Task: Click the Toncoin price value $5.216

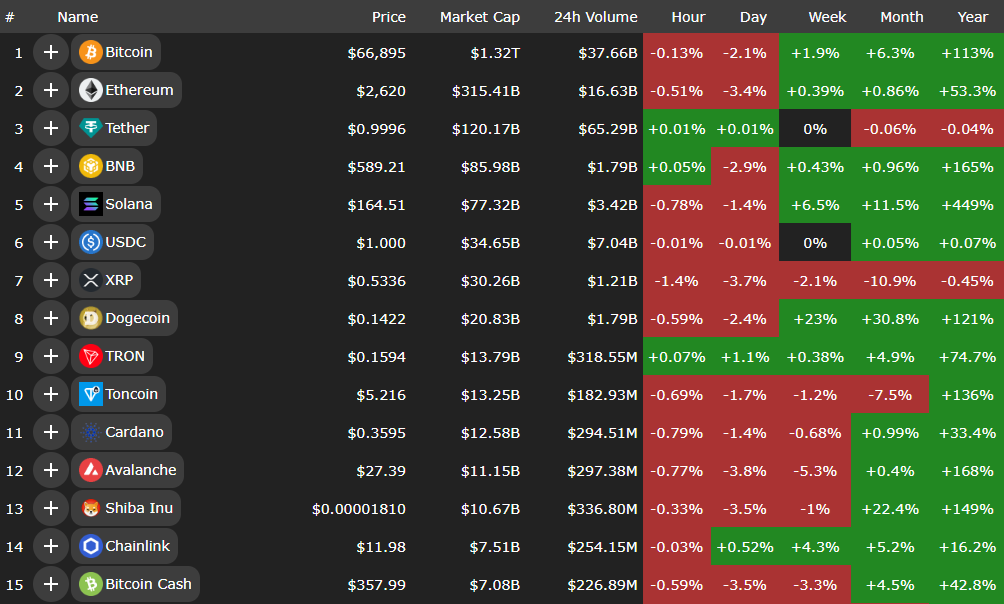Action: pos(381,394)
